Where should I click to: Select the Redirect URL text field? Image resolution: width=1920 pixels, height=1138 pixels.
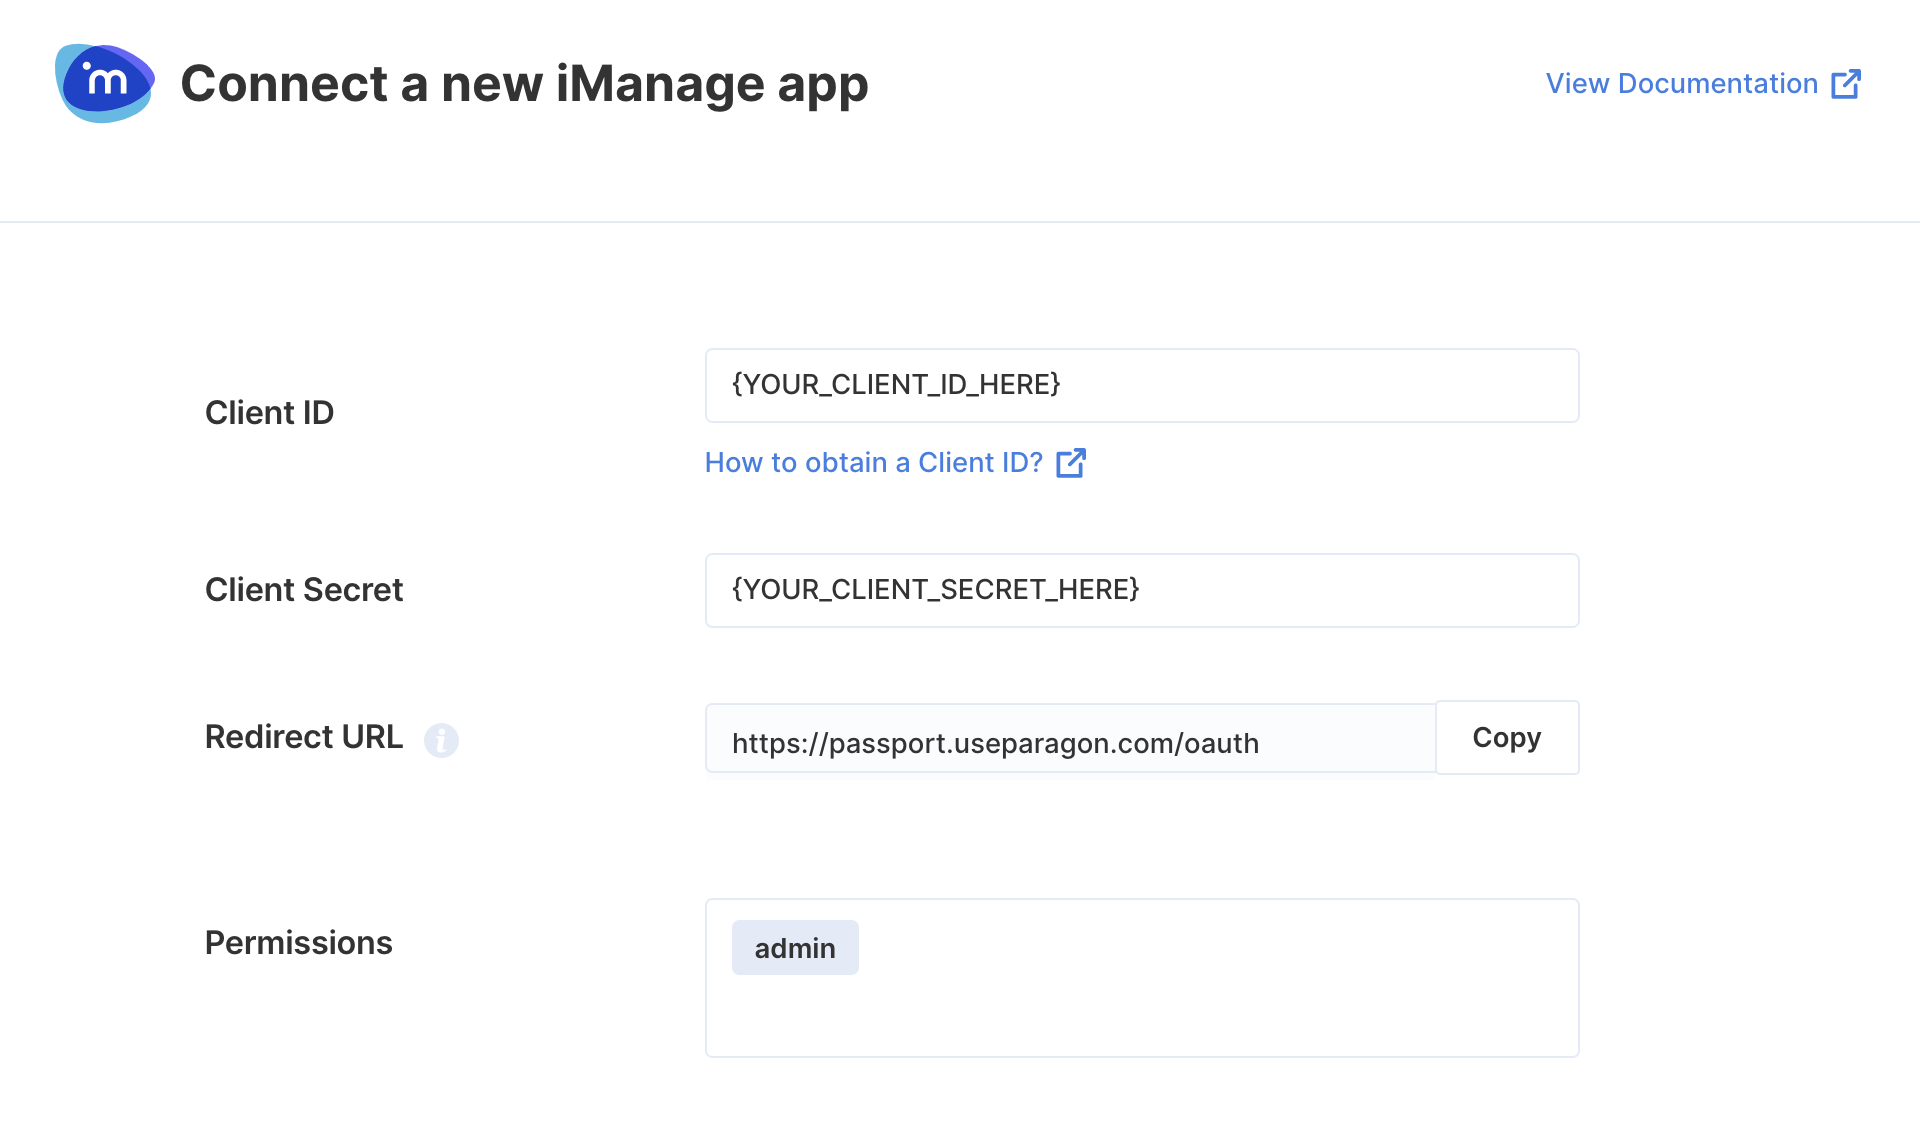point(1070,738)
